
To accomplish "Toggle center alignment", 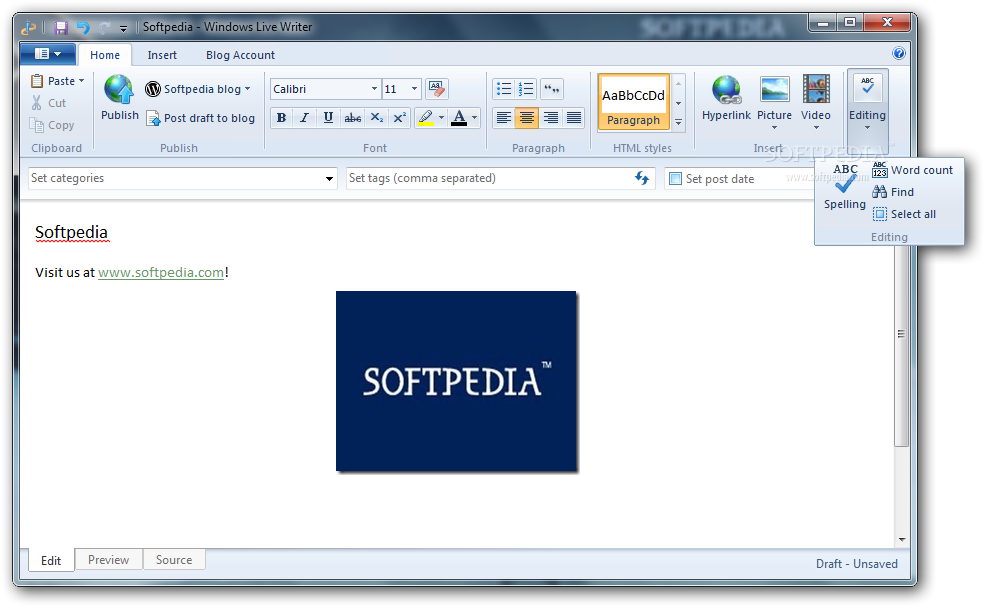I will (x=526, y=118).
